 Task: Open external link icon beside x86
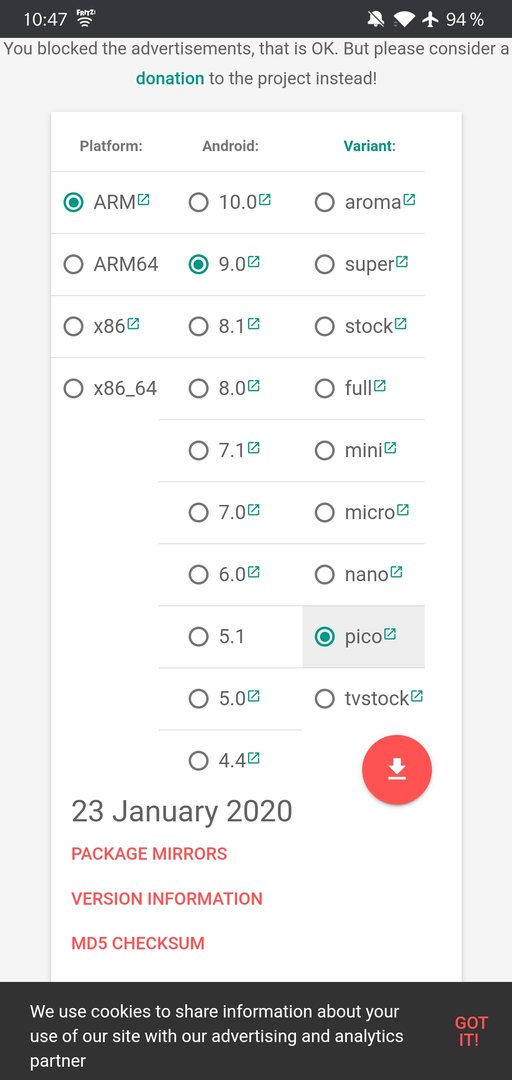coord(134,324)
